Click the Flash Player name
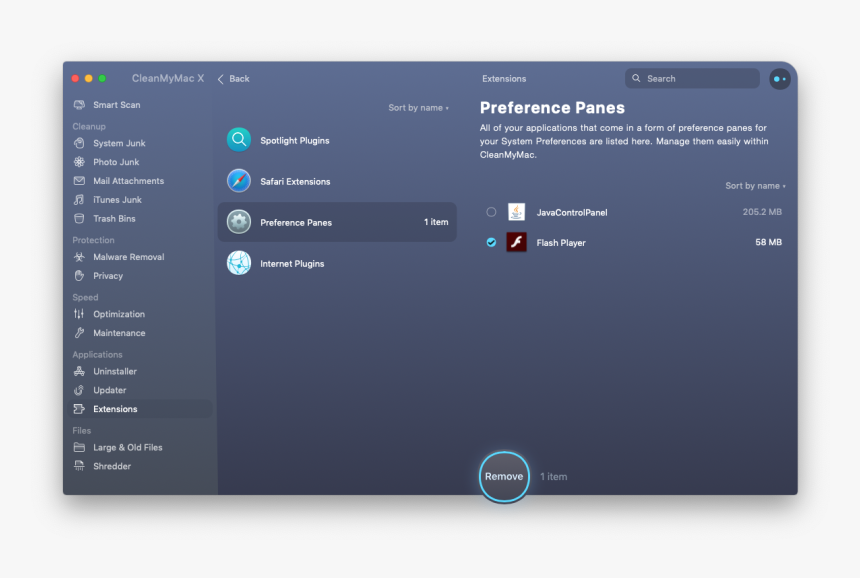 click(x=561, y=242)
